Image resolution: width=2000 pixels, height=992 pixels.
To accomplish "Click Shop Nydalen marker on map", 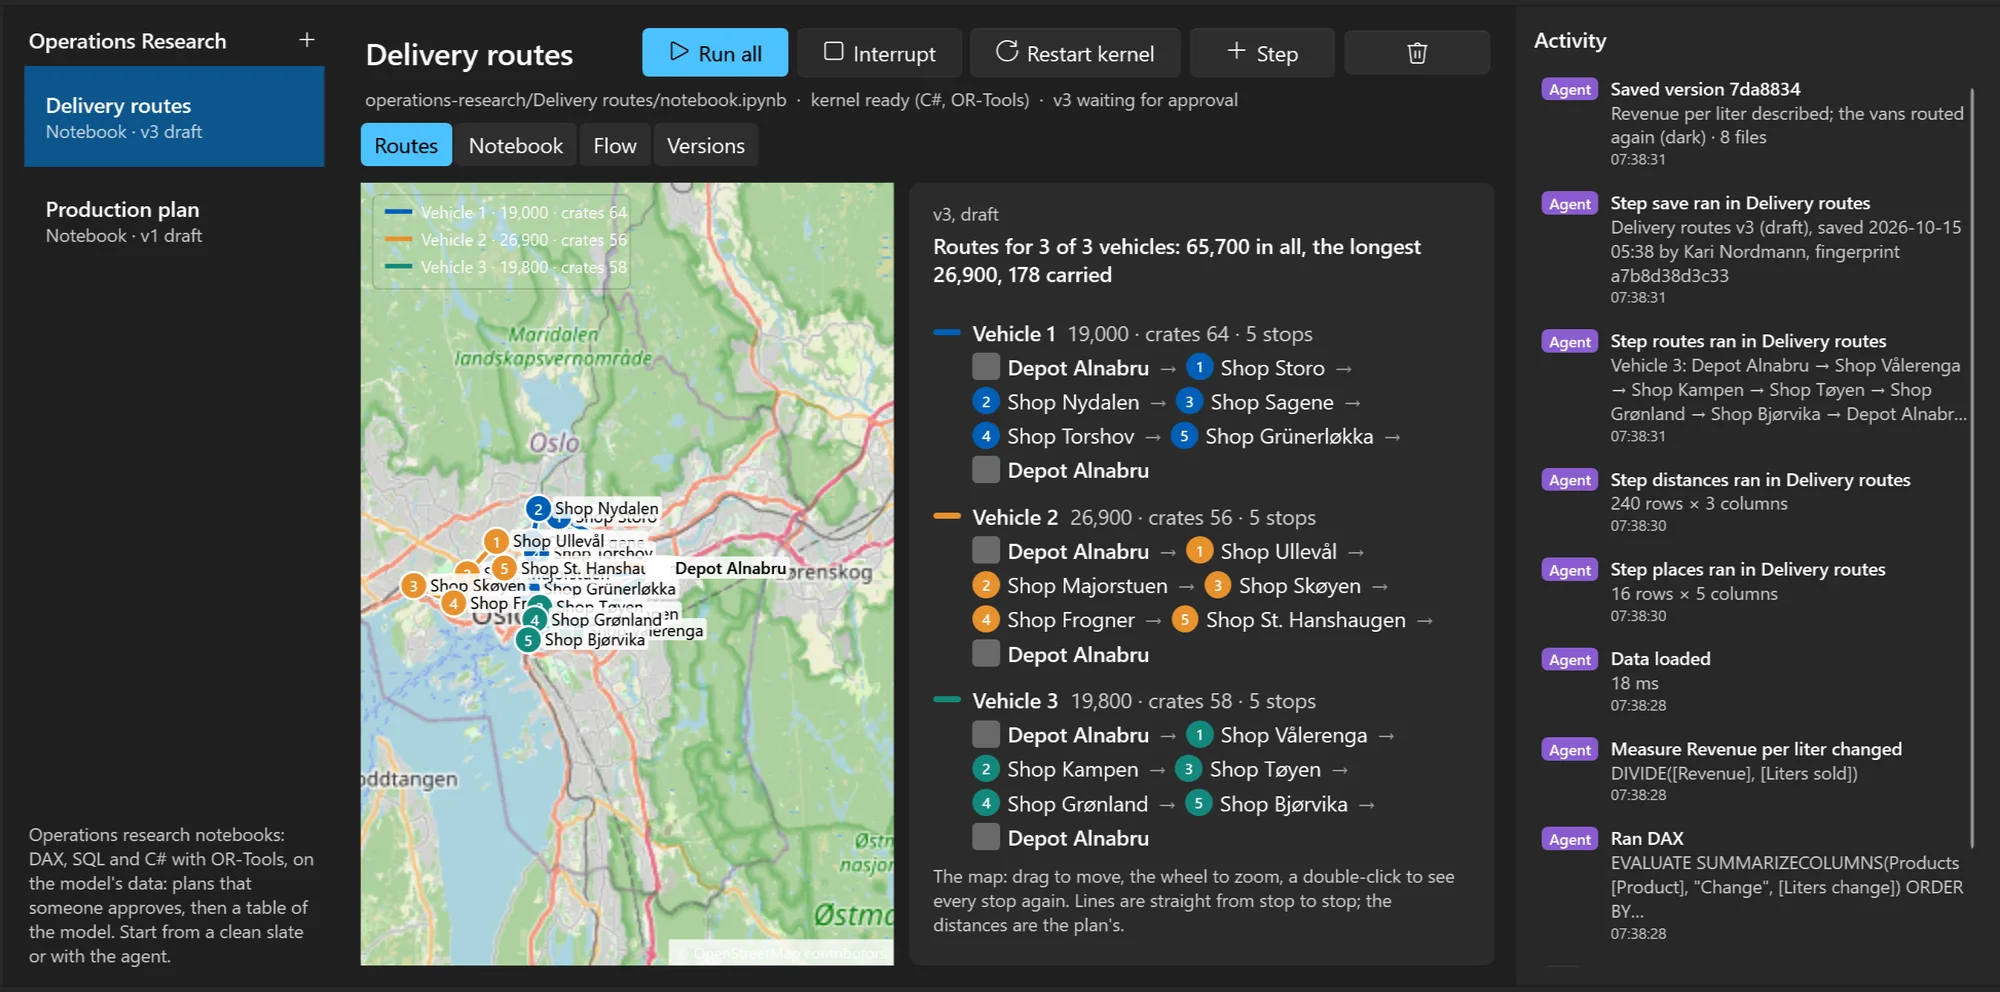I will coord(538,509).
